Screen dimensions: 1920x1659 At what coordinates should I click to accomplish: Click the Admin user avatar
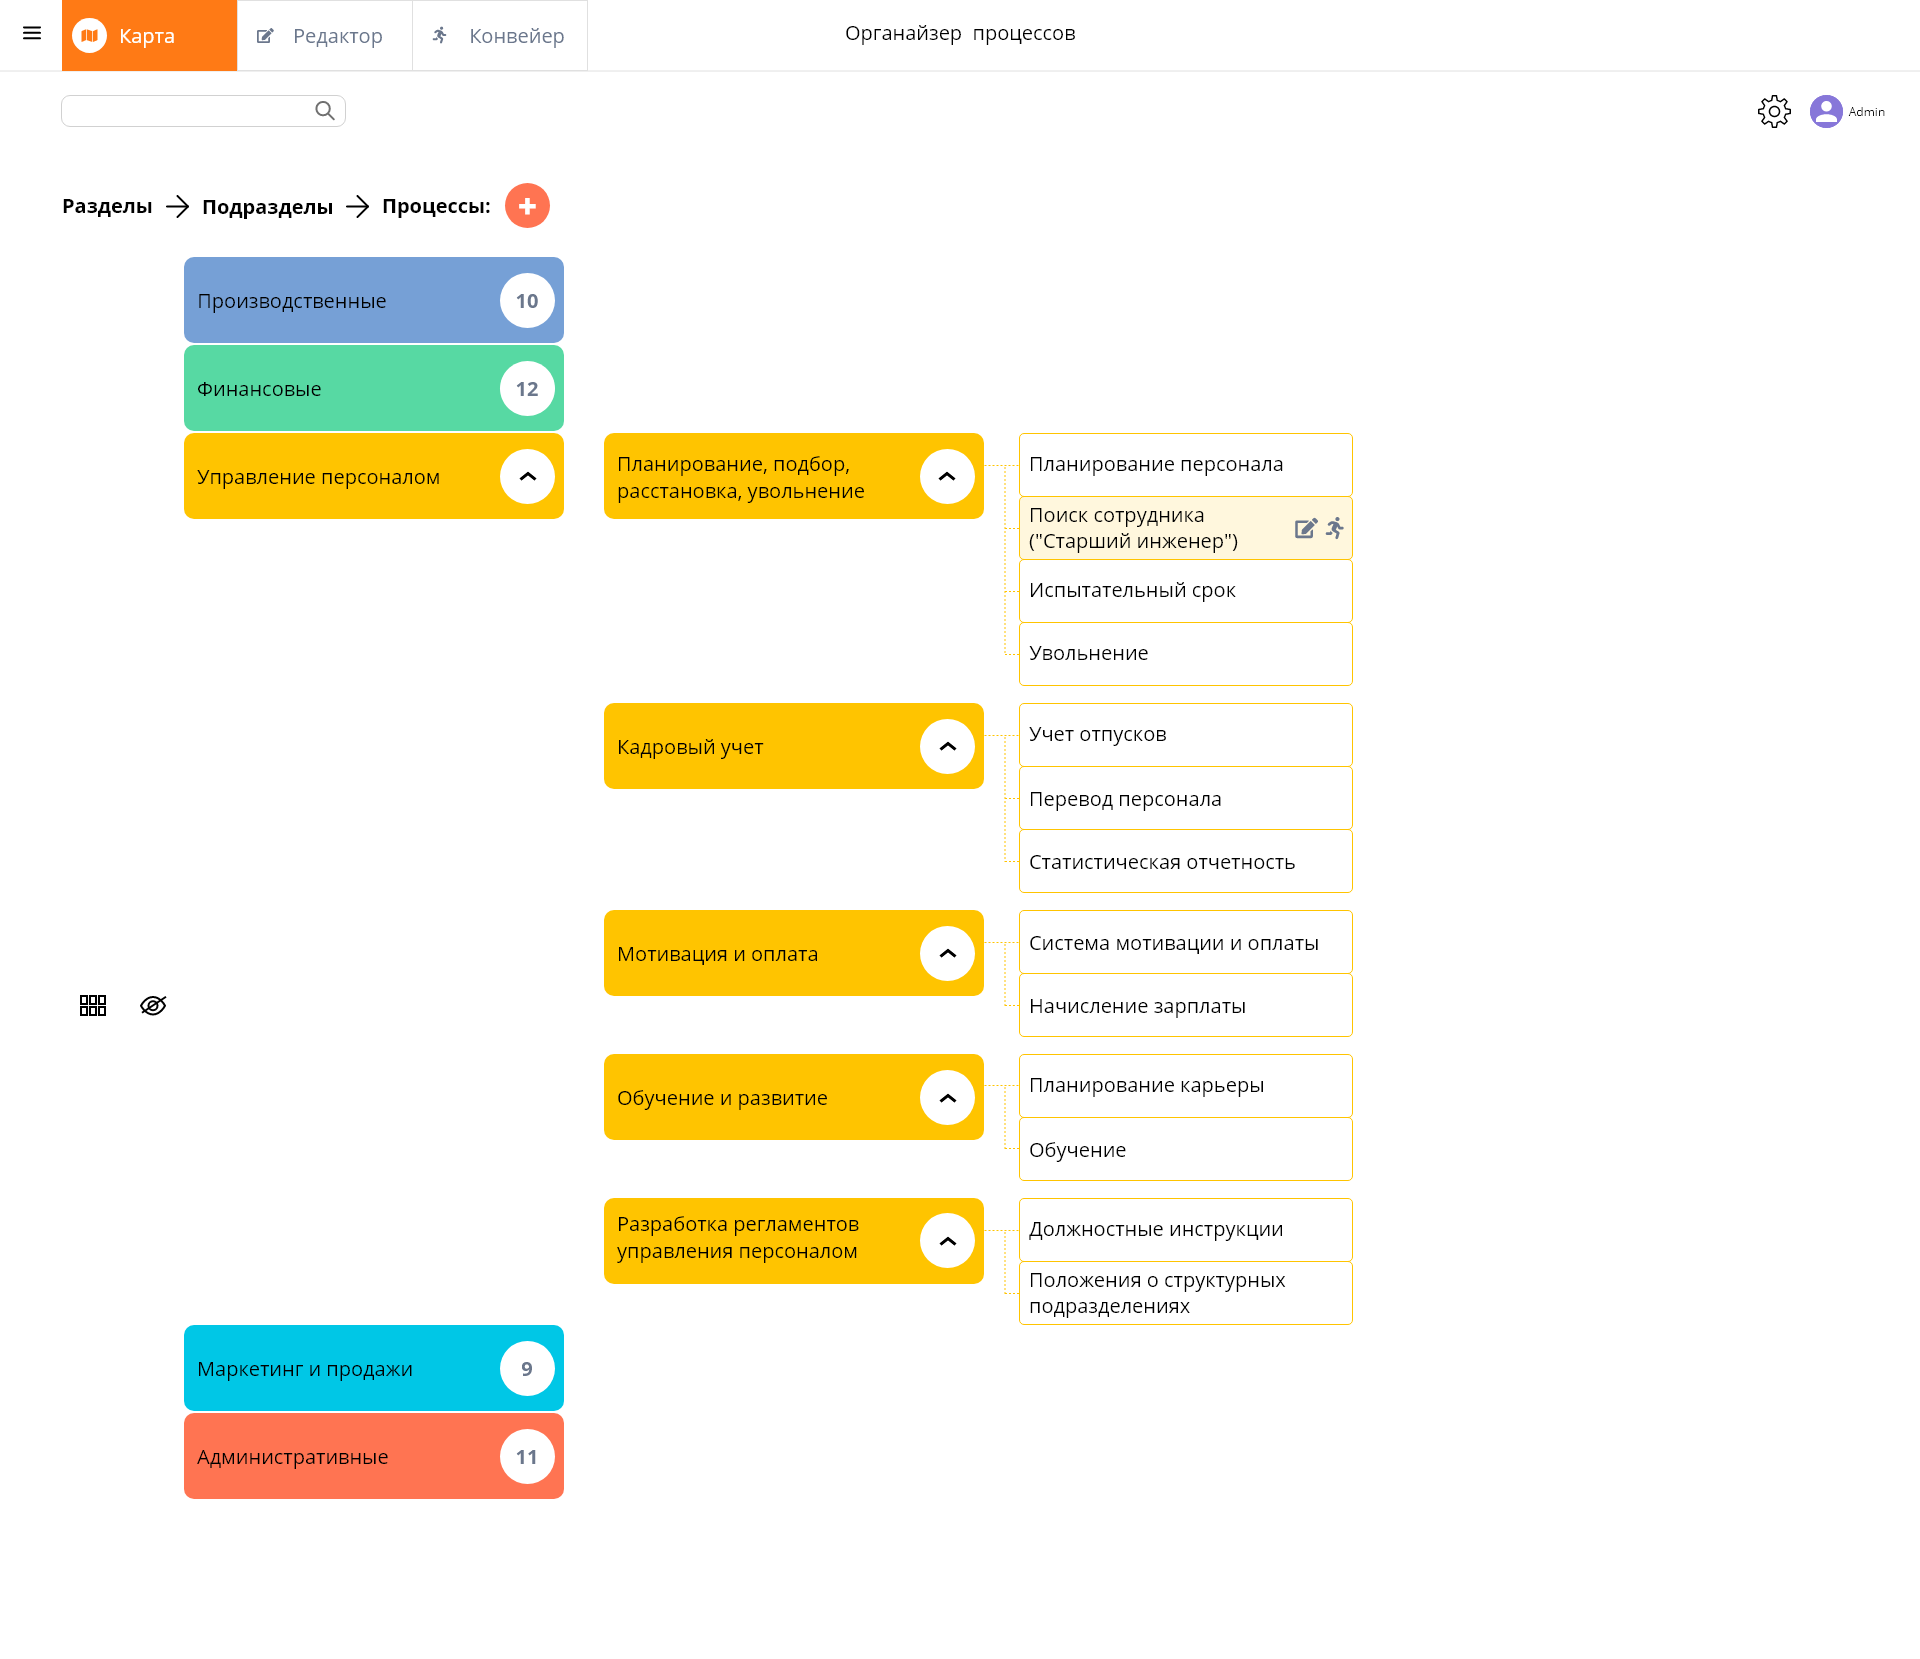[1826, 111]
